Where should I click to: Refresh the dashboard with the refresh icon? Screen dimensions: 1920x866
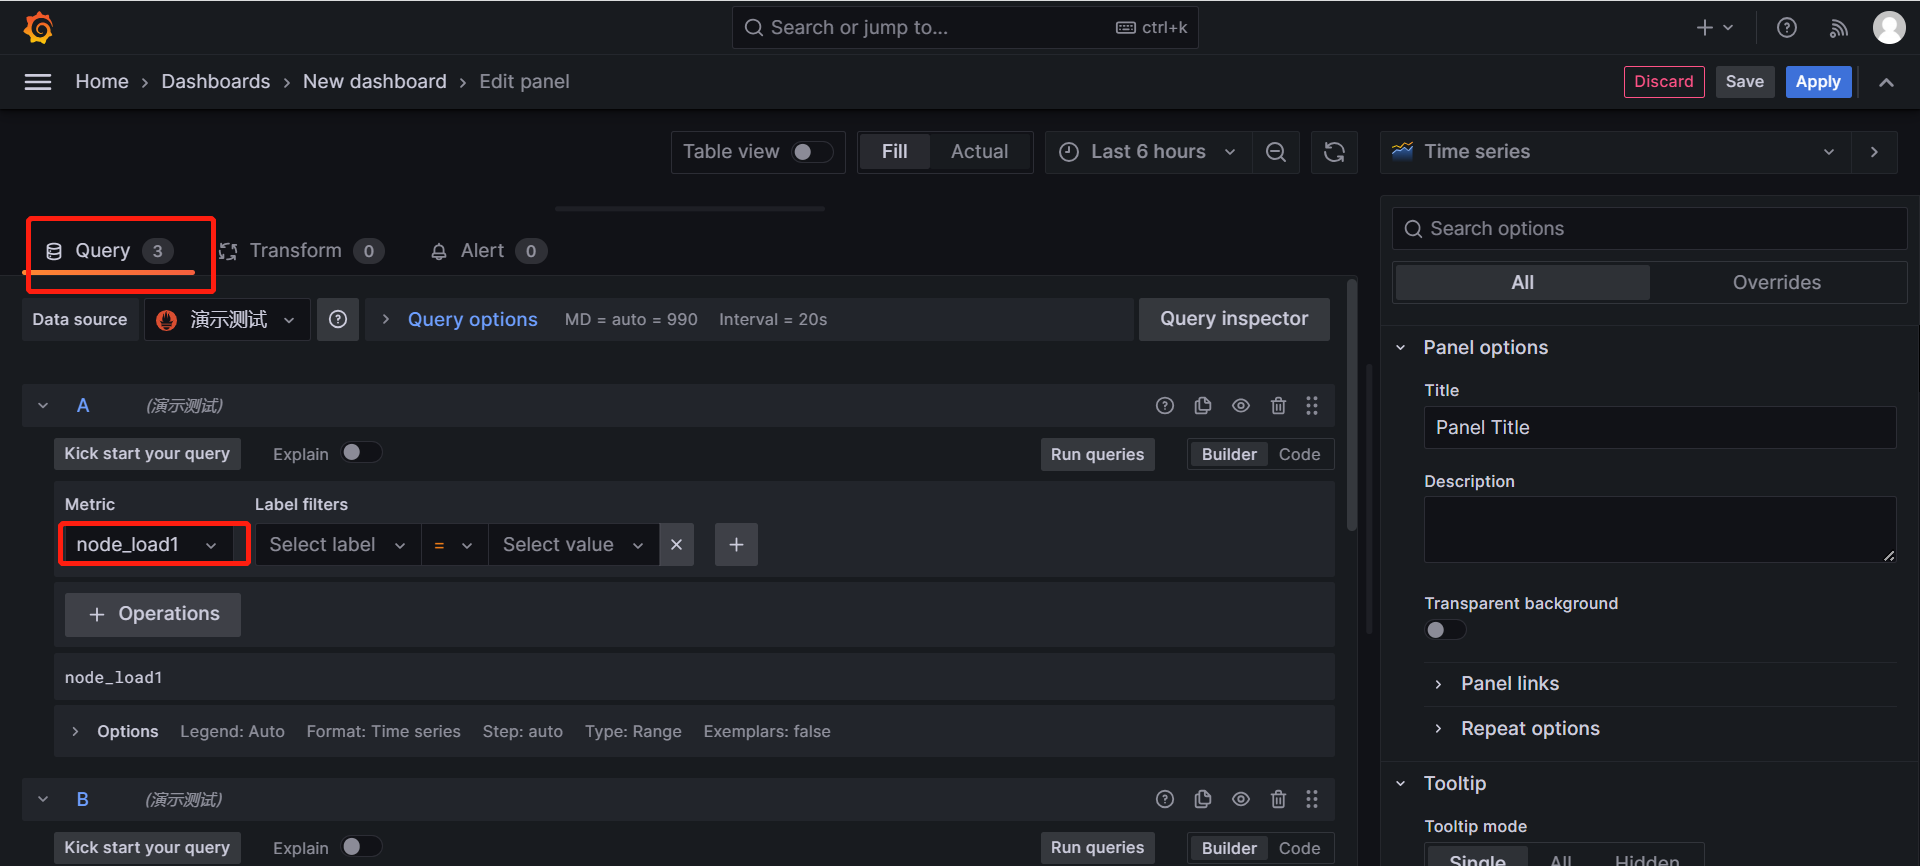coord(1334,152)
